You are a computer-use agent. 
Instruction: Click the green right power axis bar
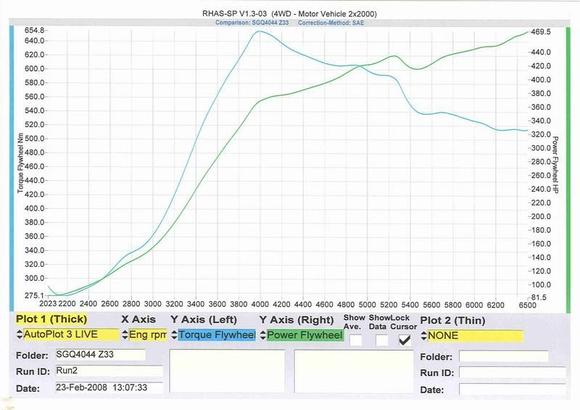(568, 169)
